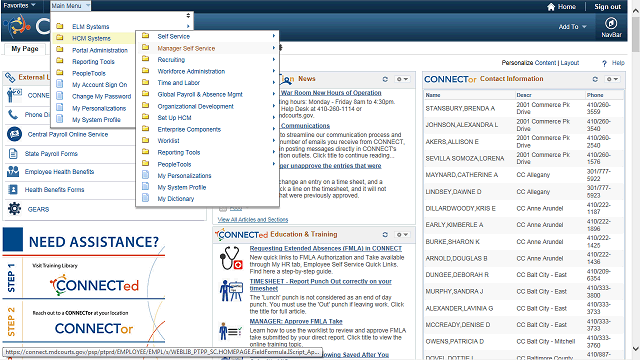Click the CONNECTor step 2 banner
The image size is (640, 360).
(x=94, y=328)
